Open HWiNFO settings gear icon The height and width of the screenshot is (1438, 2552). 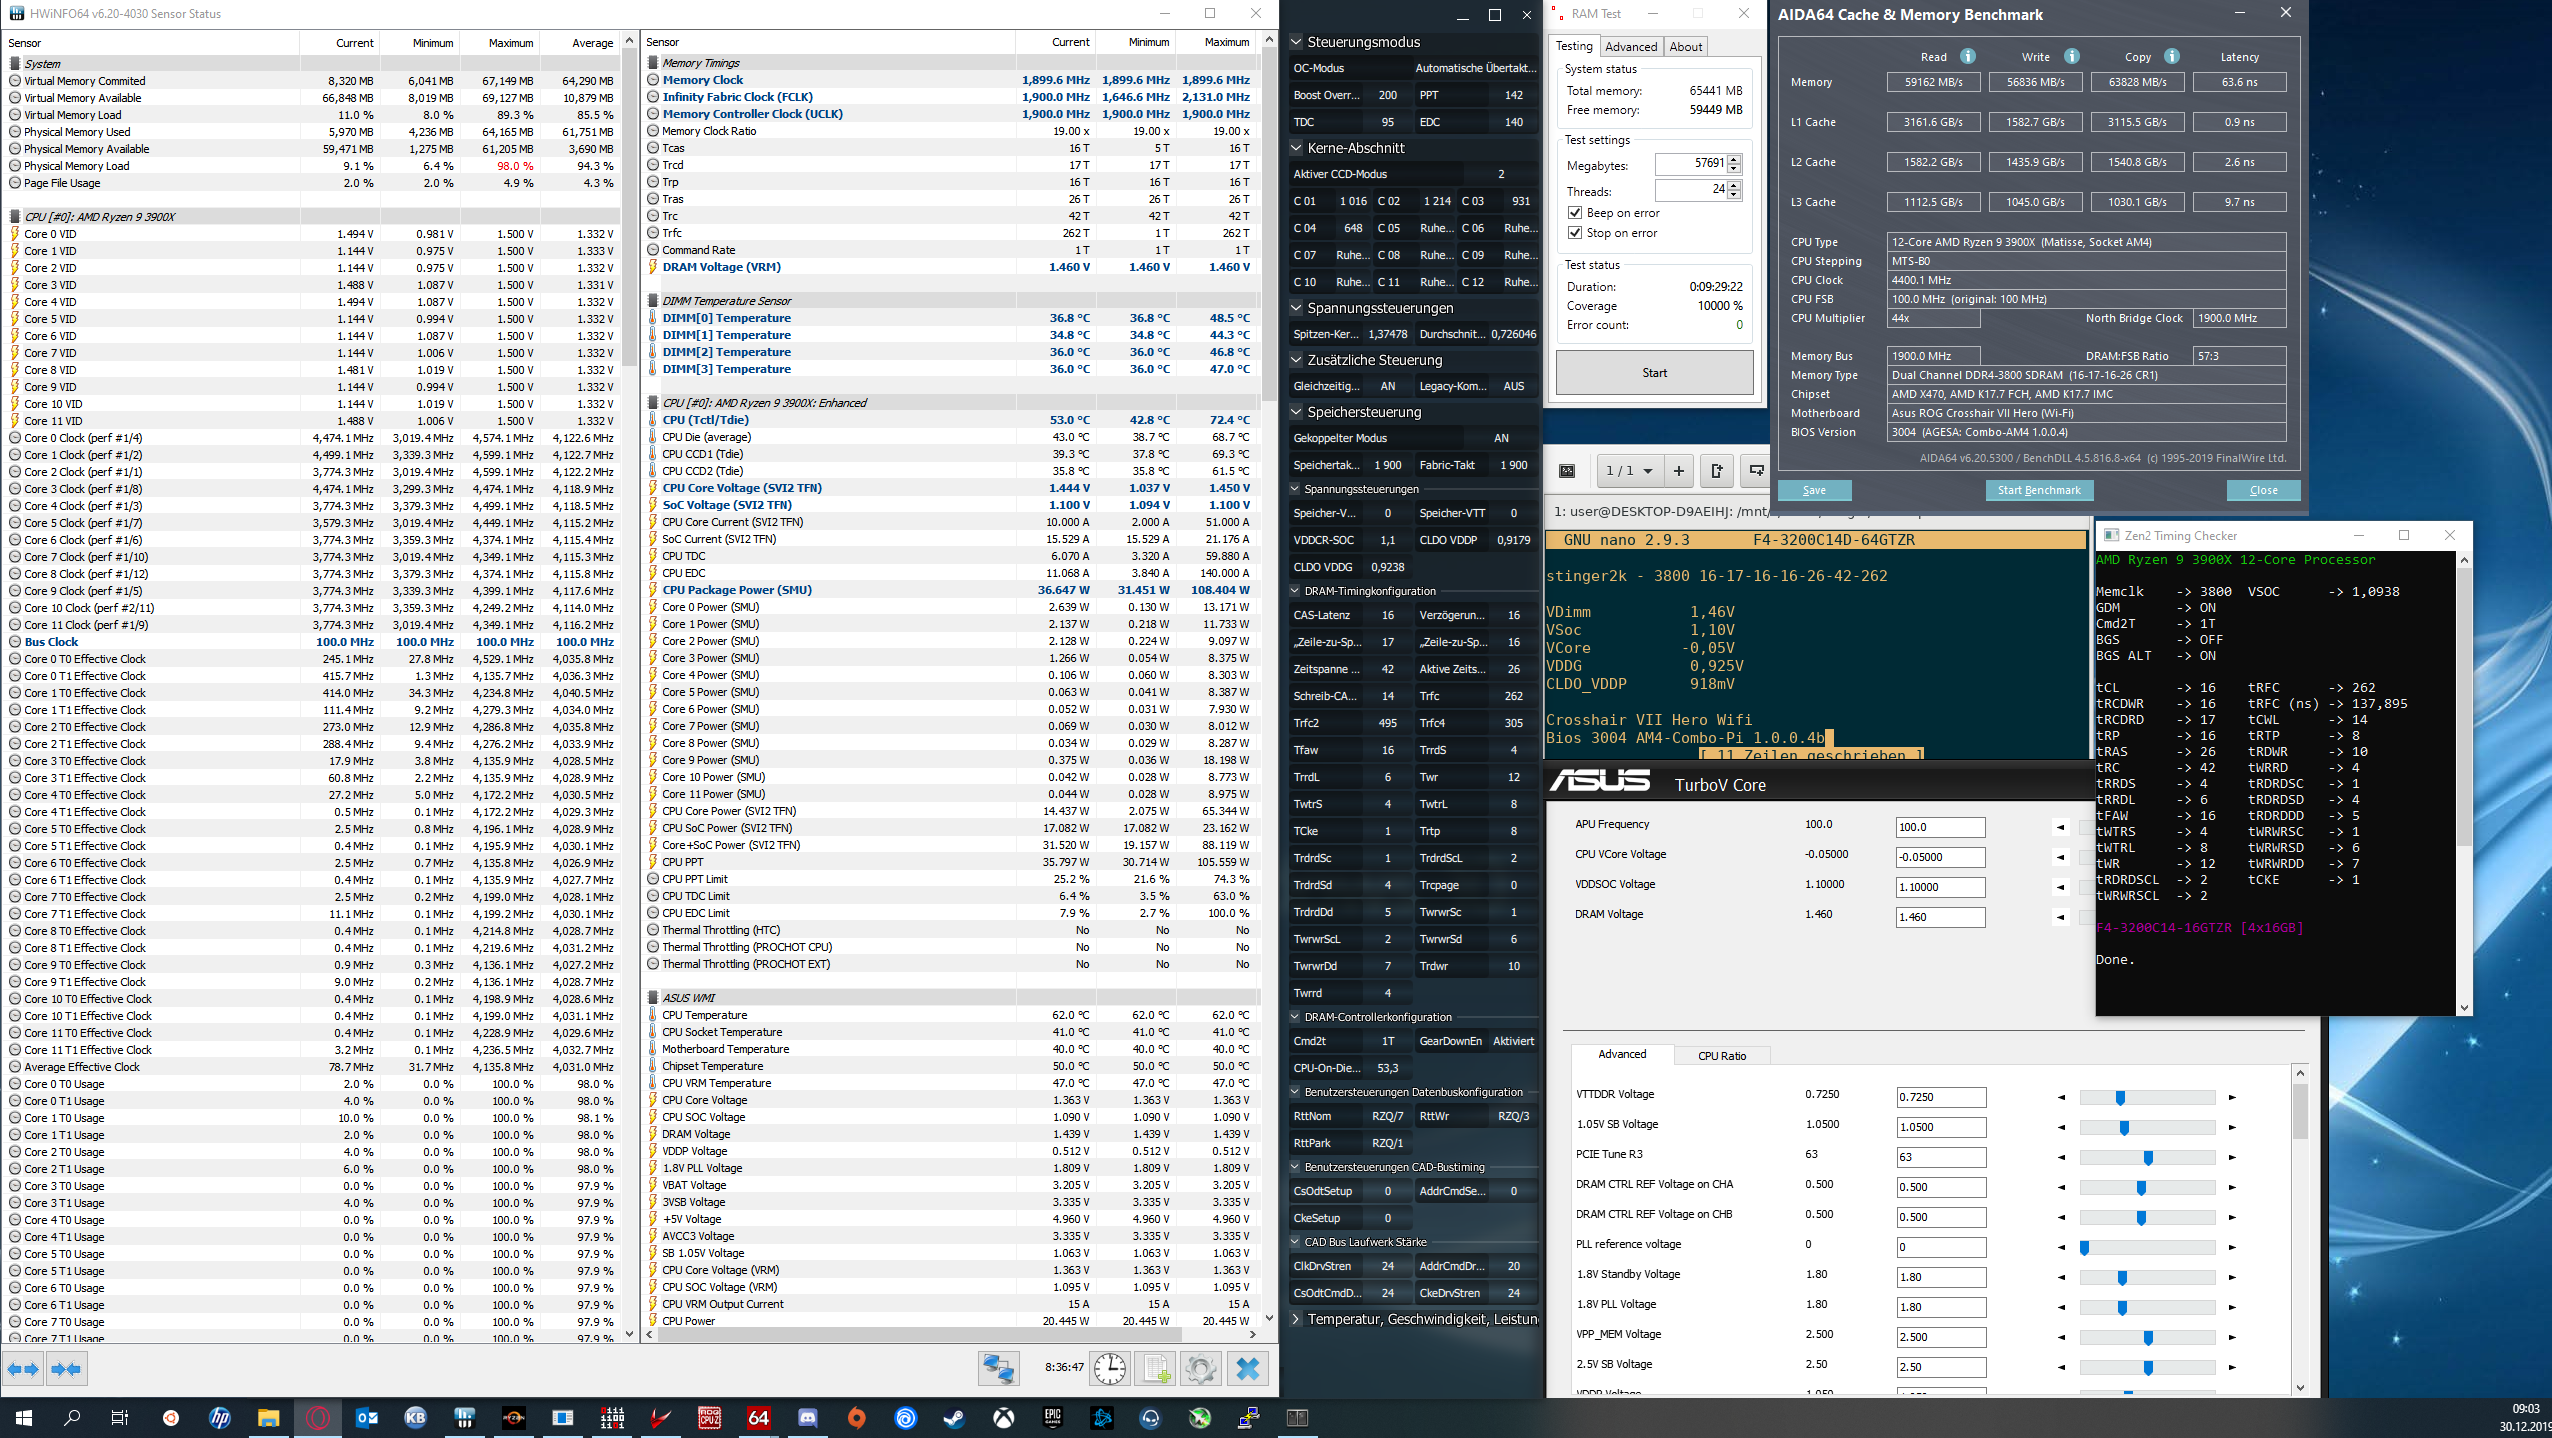[1201, 1368]
